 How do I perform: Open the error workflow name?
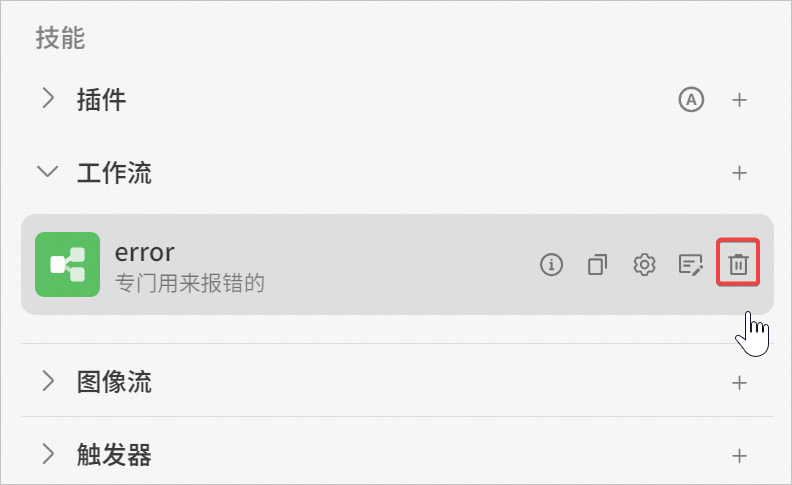tap(144, 252)
